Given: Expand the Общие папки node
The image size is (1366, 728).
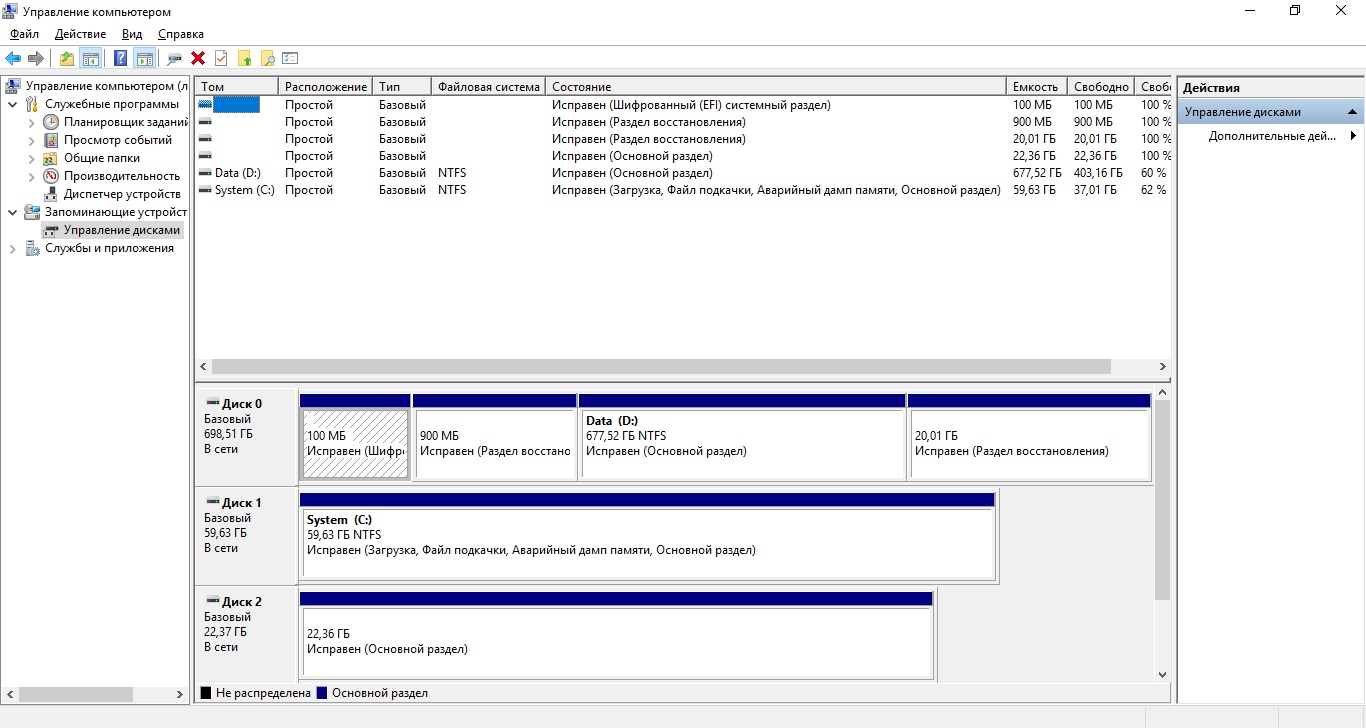Looking at the screenshot, I should 32,158.
